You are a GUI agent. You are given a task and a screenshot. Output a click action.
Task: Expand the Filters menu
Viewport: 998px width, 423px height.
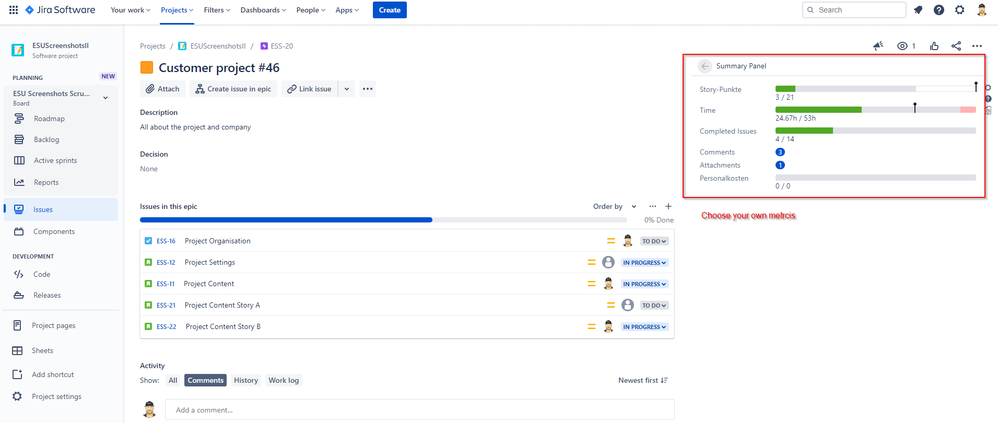click(218, 10)
